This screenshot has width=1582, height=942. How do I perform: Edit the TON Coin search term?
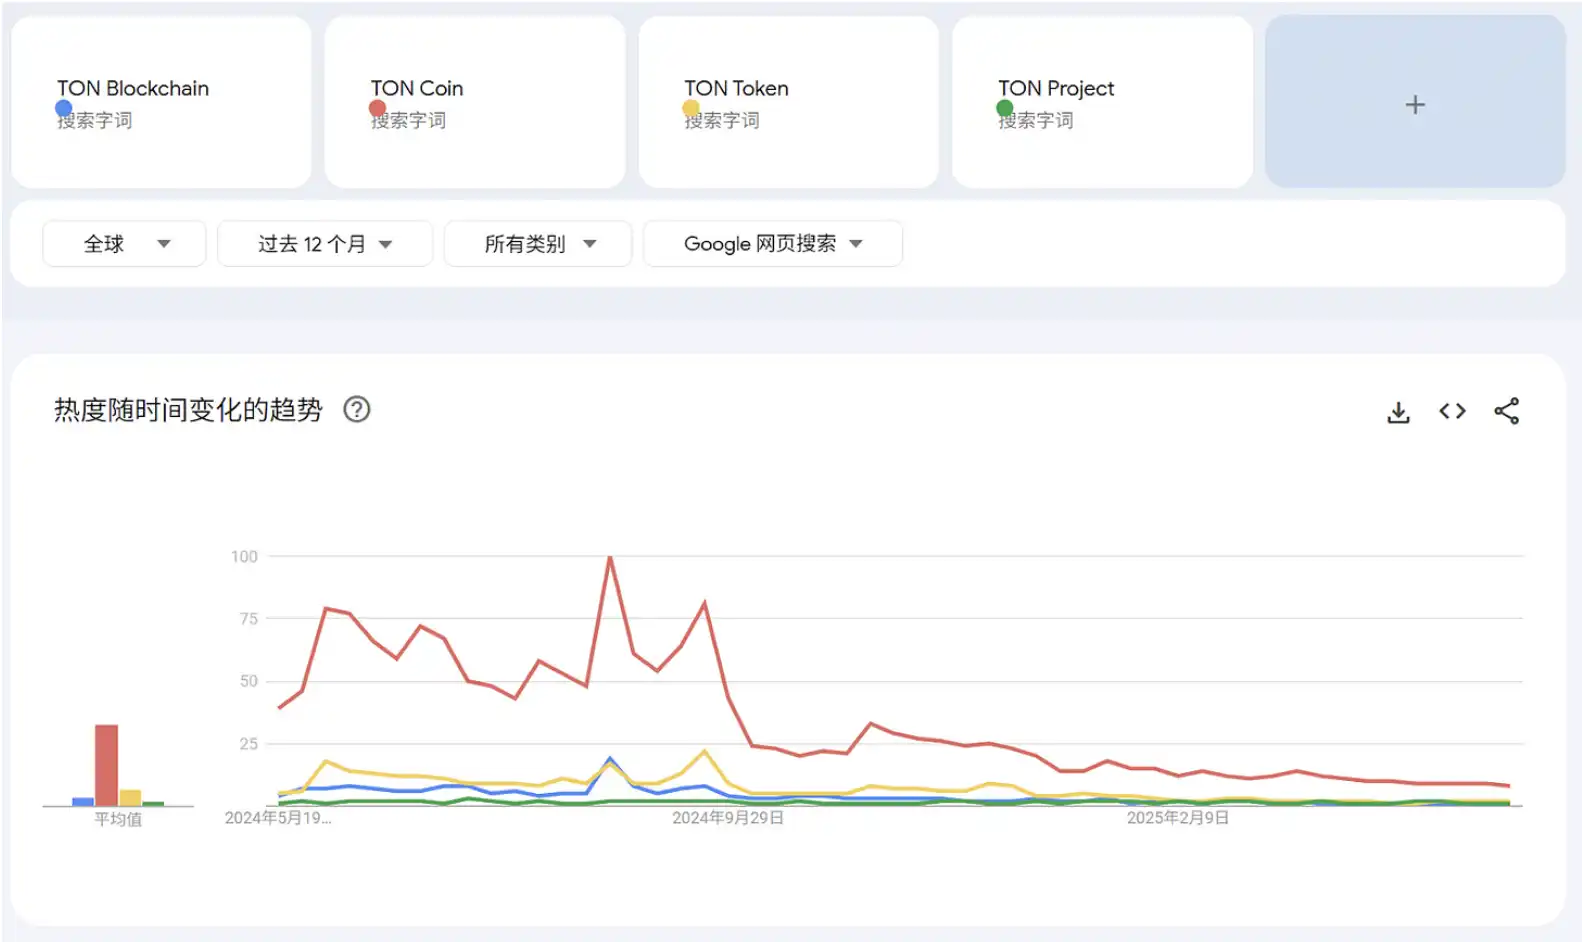click(417, 89)
